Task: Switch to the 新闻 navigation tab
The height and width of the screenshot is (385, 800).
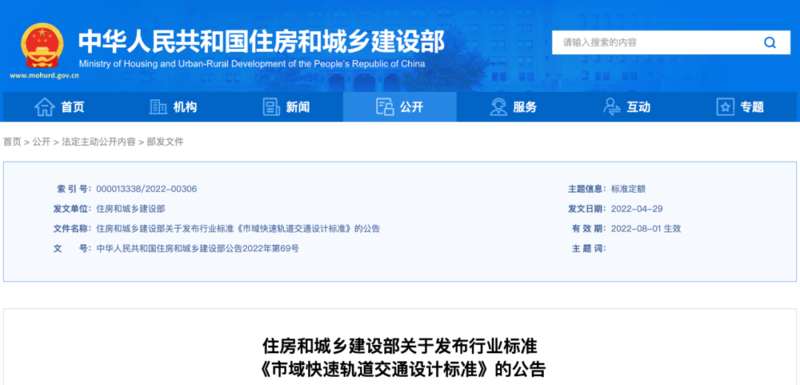Action: click(x=286, y=107)
